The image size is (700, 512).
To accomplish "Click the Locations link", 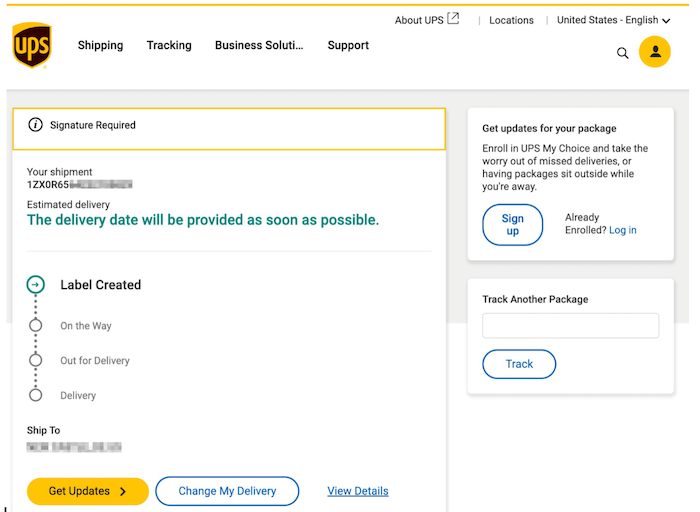I will pos(511,20).
